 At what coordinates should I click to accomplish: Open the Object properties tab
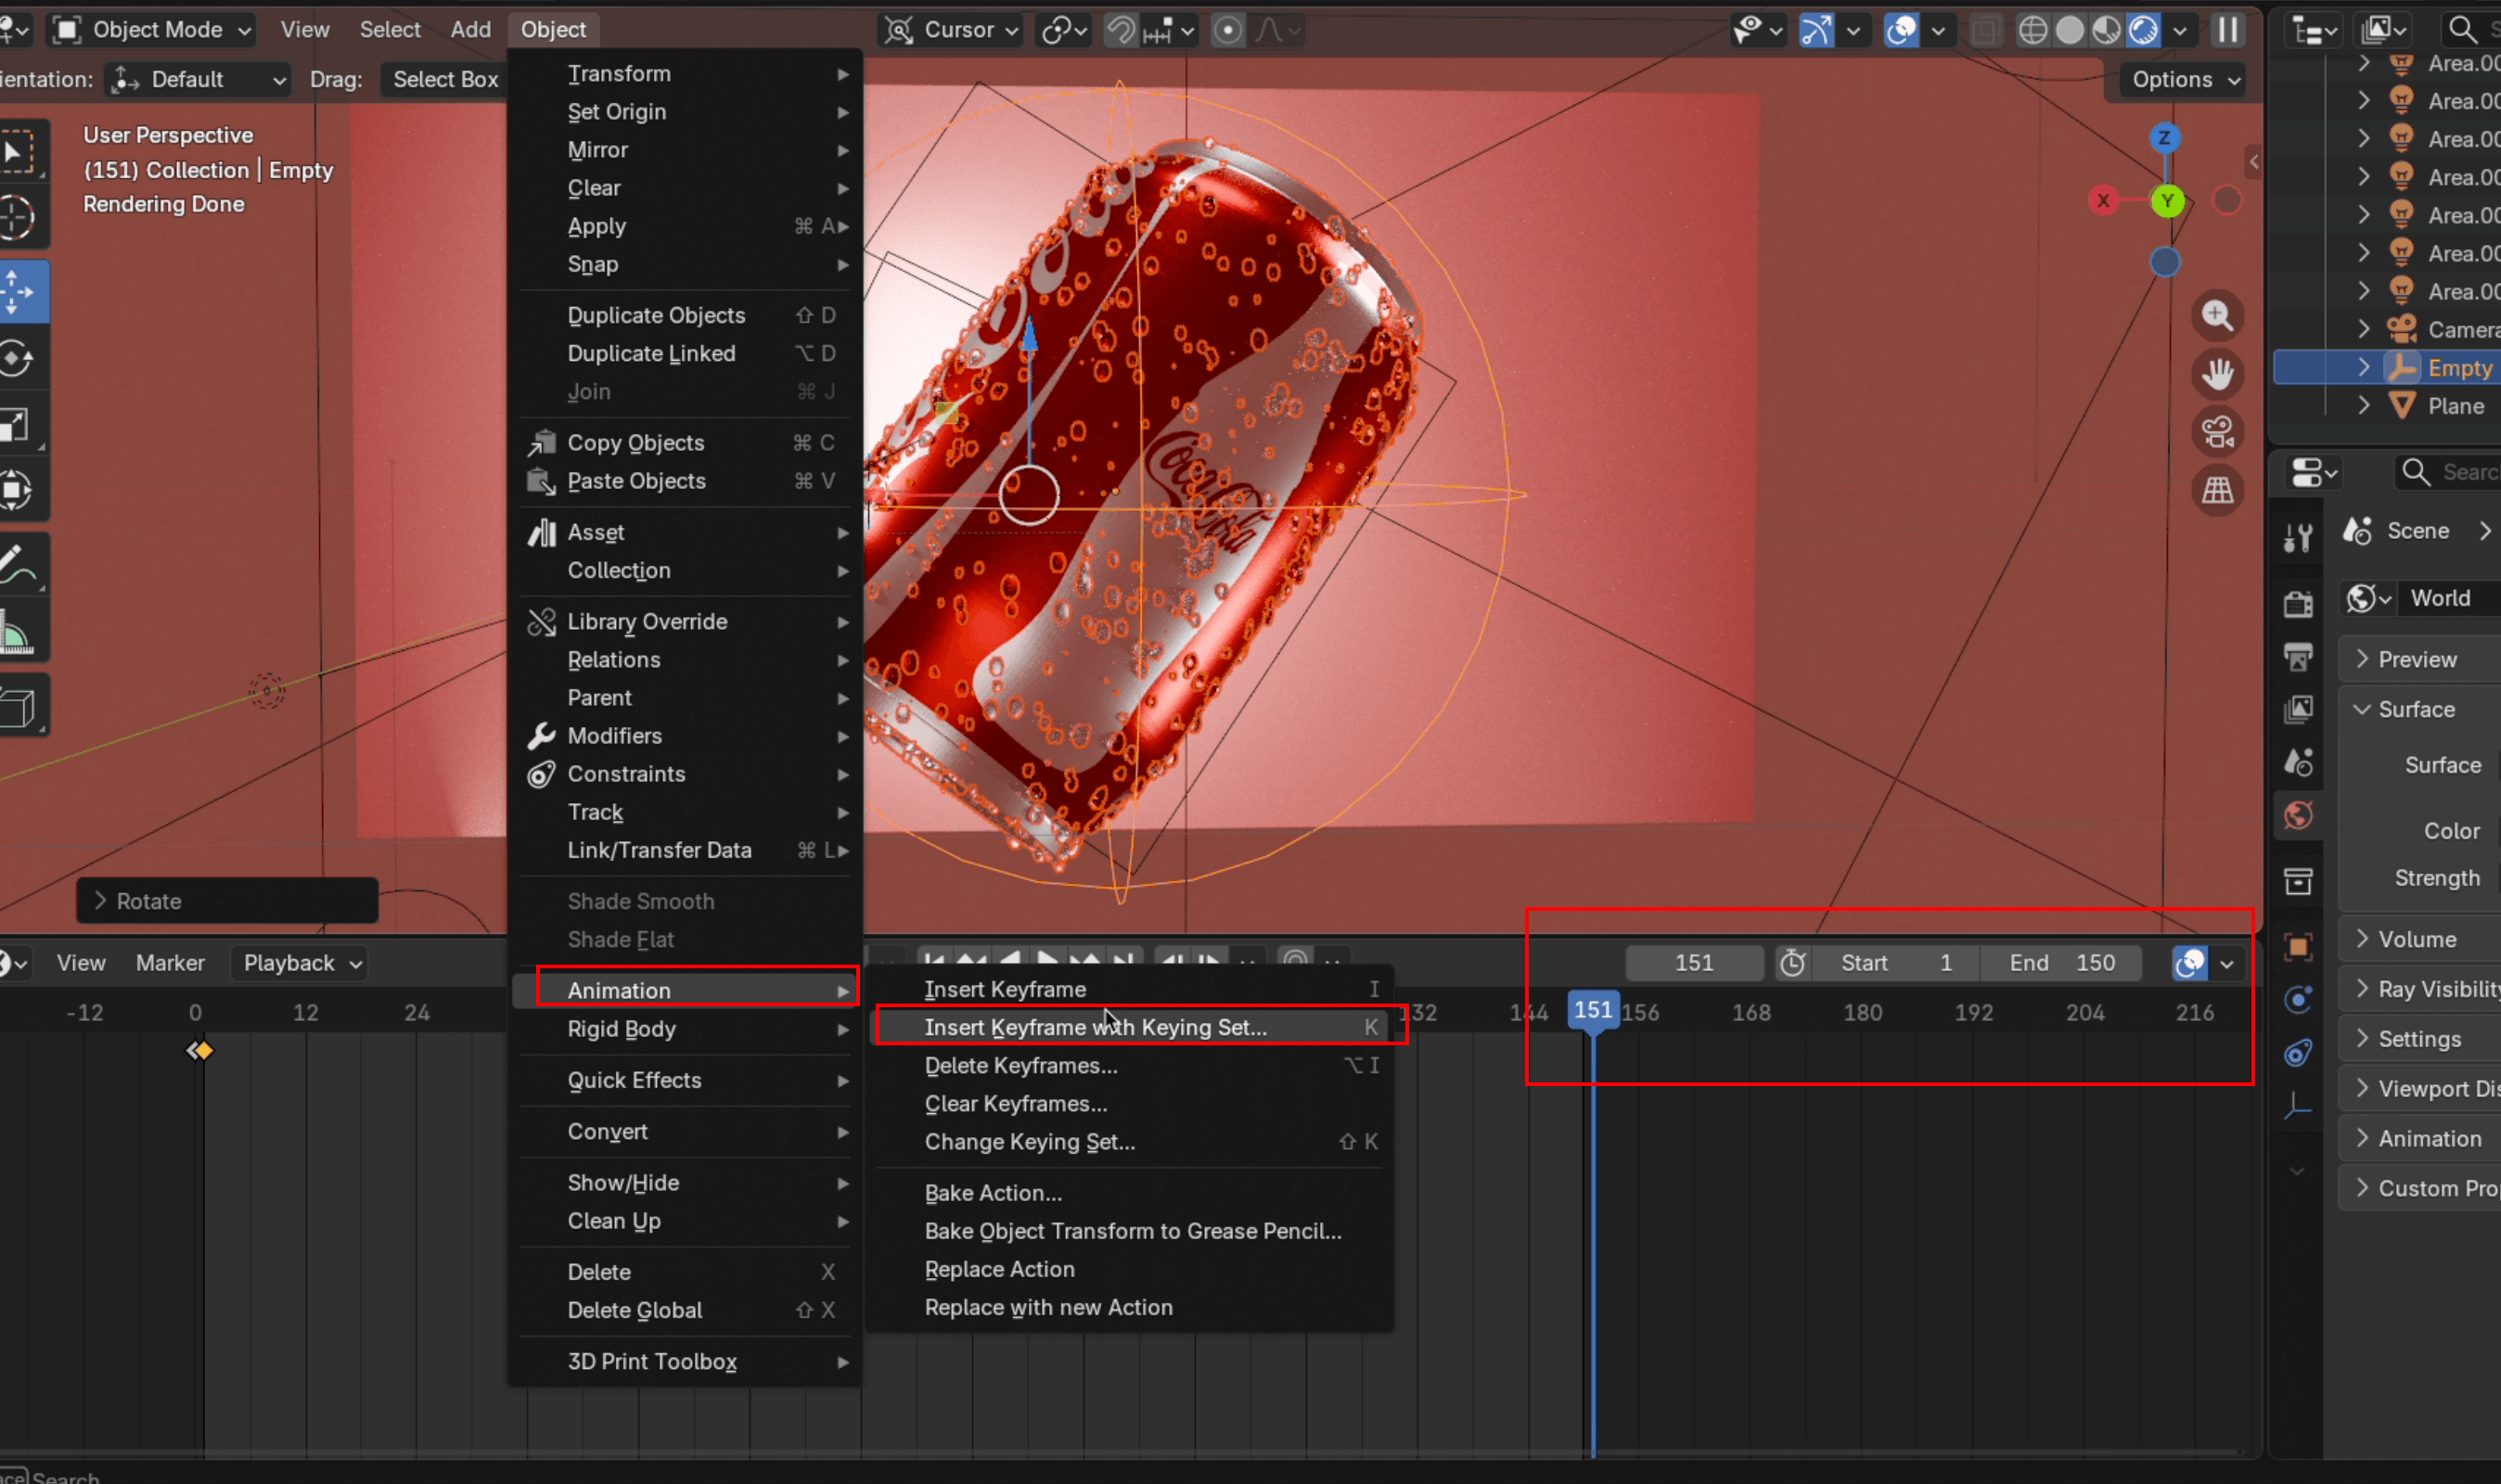point(2298,946)
